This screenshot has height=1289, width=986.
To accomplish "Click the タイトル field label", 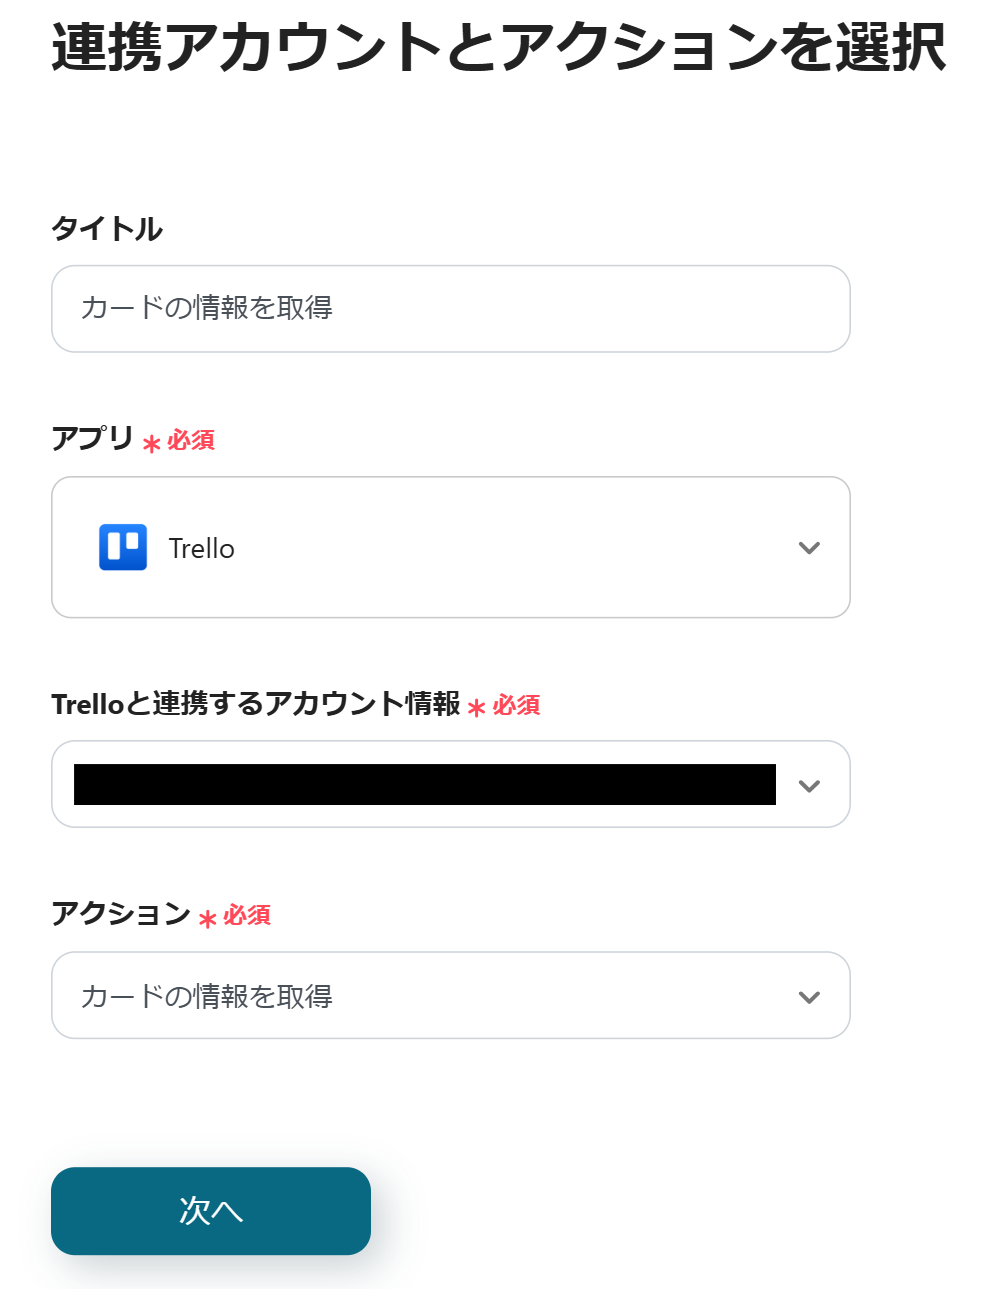I will point(107,229).
